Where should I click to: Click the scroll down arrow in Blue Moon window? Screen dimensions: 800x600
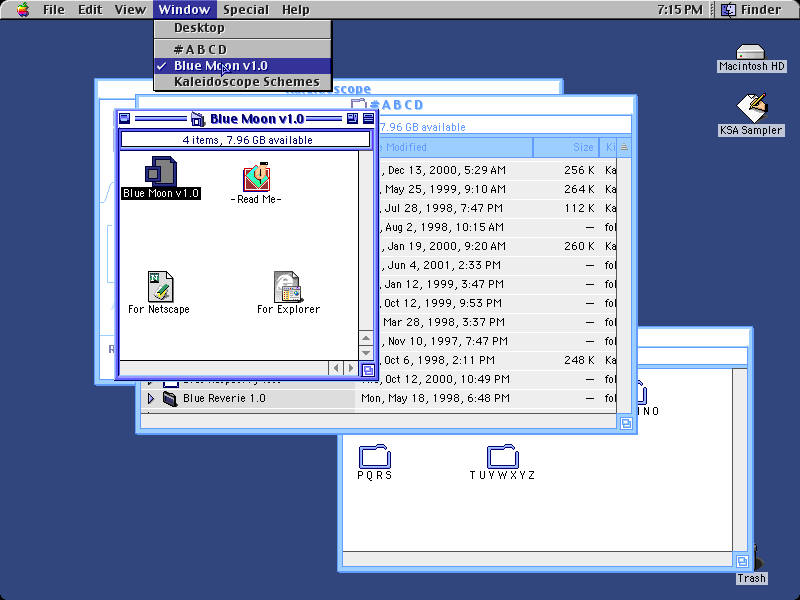(x=366, y=353)
